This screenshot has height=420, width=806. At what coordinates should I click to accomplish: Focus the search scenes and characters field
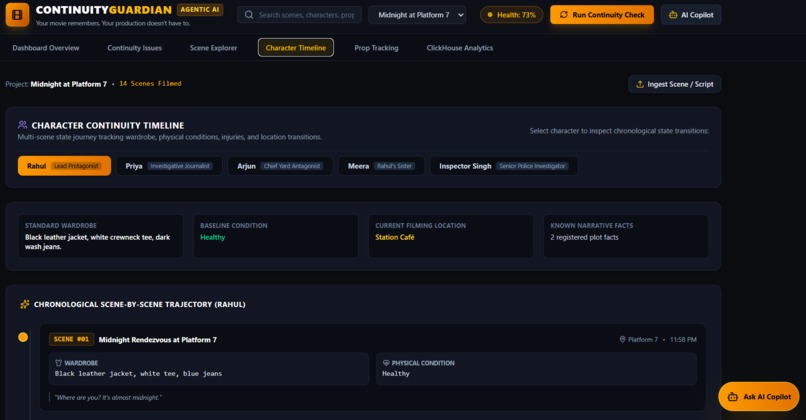pos(300,15)
